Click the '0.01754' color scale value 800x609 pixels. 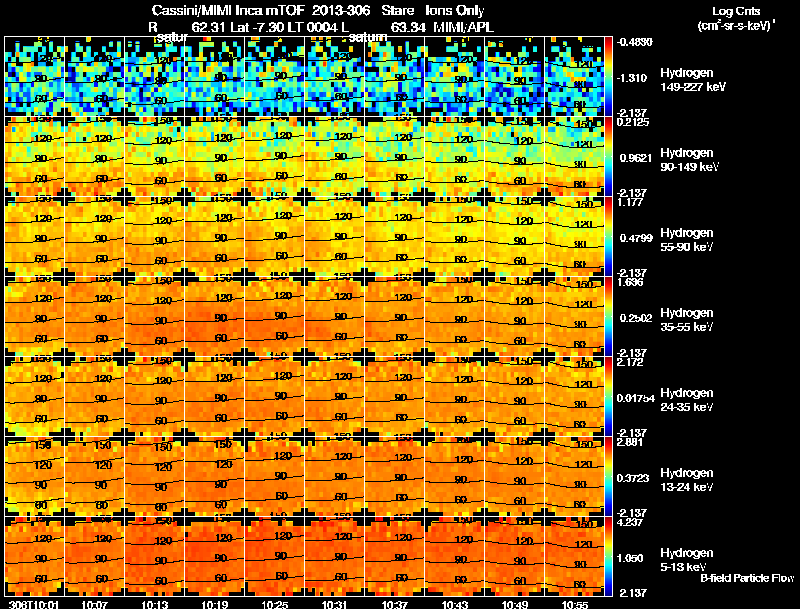(x=636, y=398)
